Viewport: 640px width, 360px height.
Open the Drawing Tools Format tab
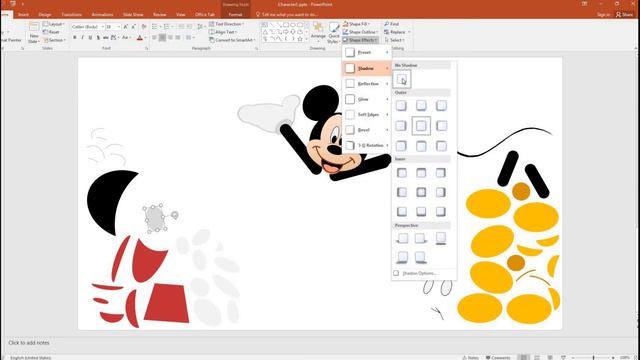click(x=235, y=14)
